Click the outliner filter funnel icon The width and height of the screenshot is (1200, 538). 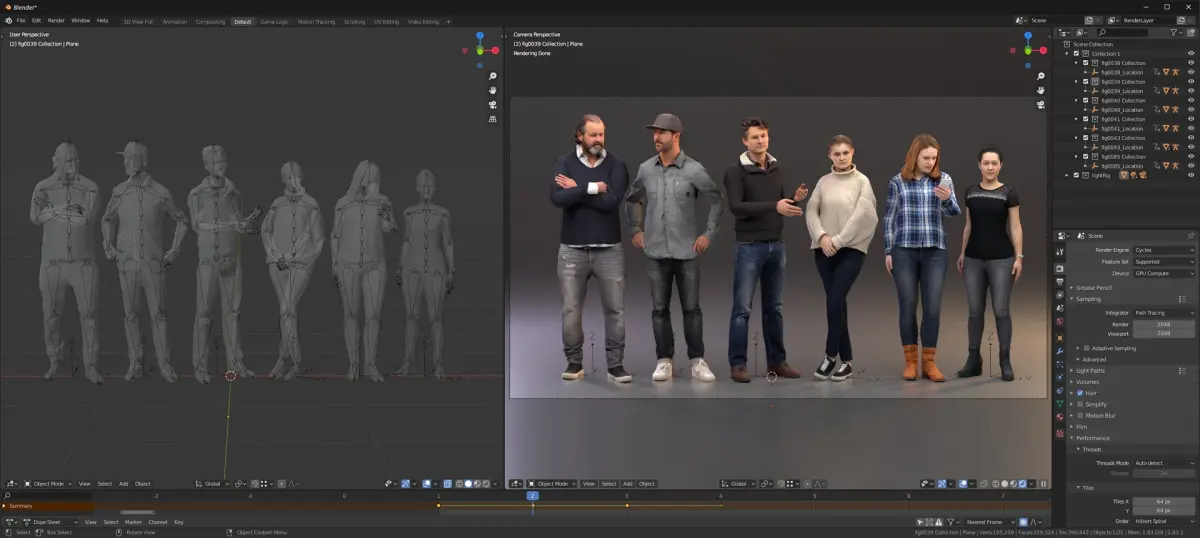coord(1174,33)
